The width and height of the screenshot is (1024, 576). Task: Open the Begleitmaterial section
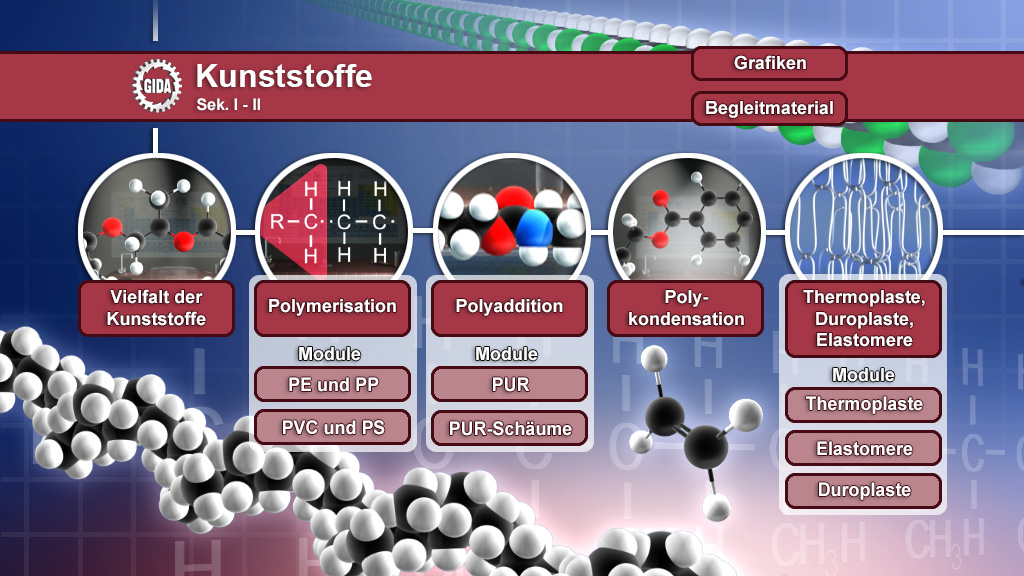point(769,108)
